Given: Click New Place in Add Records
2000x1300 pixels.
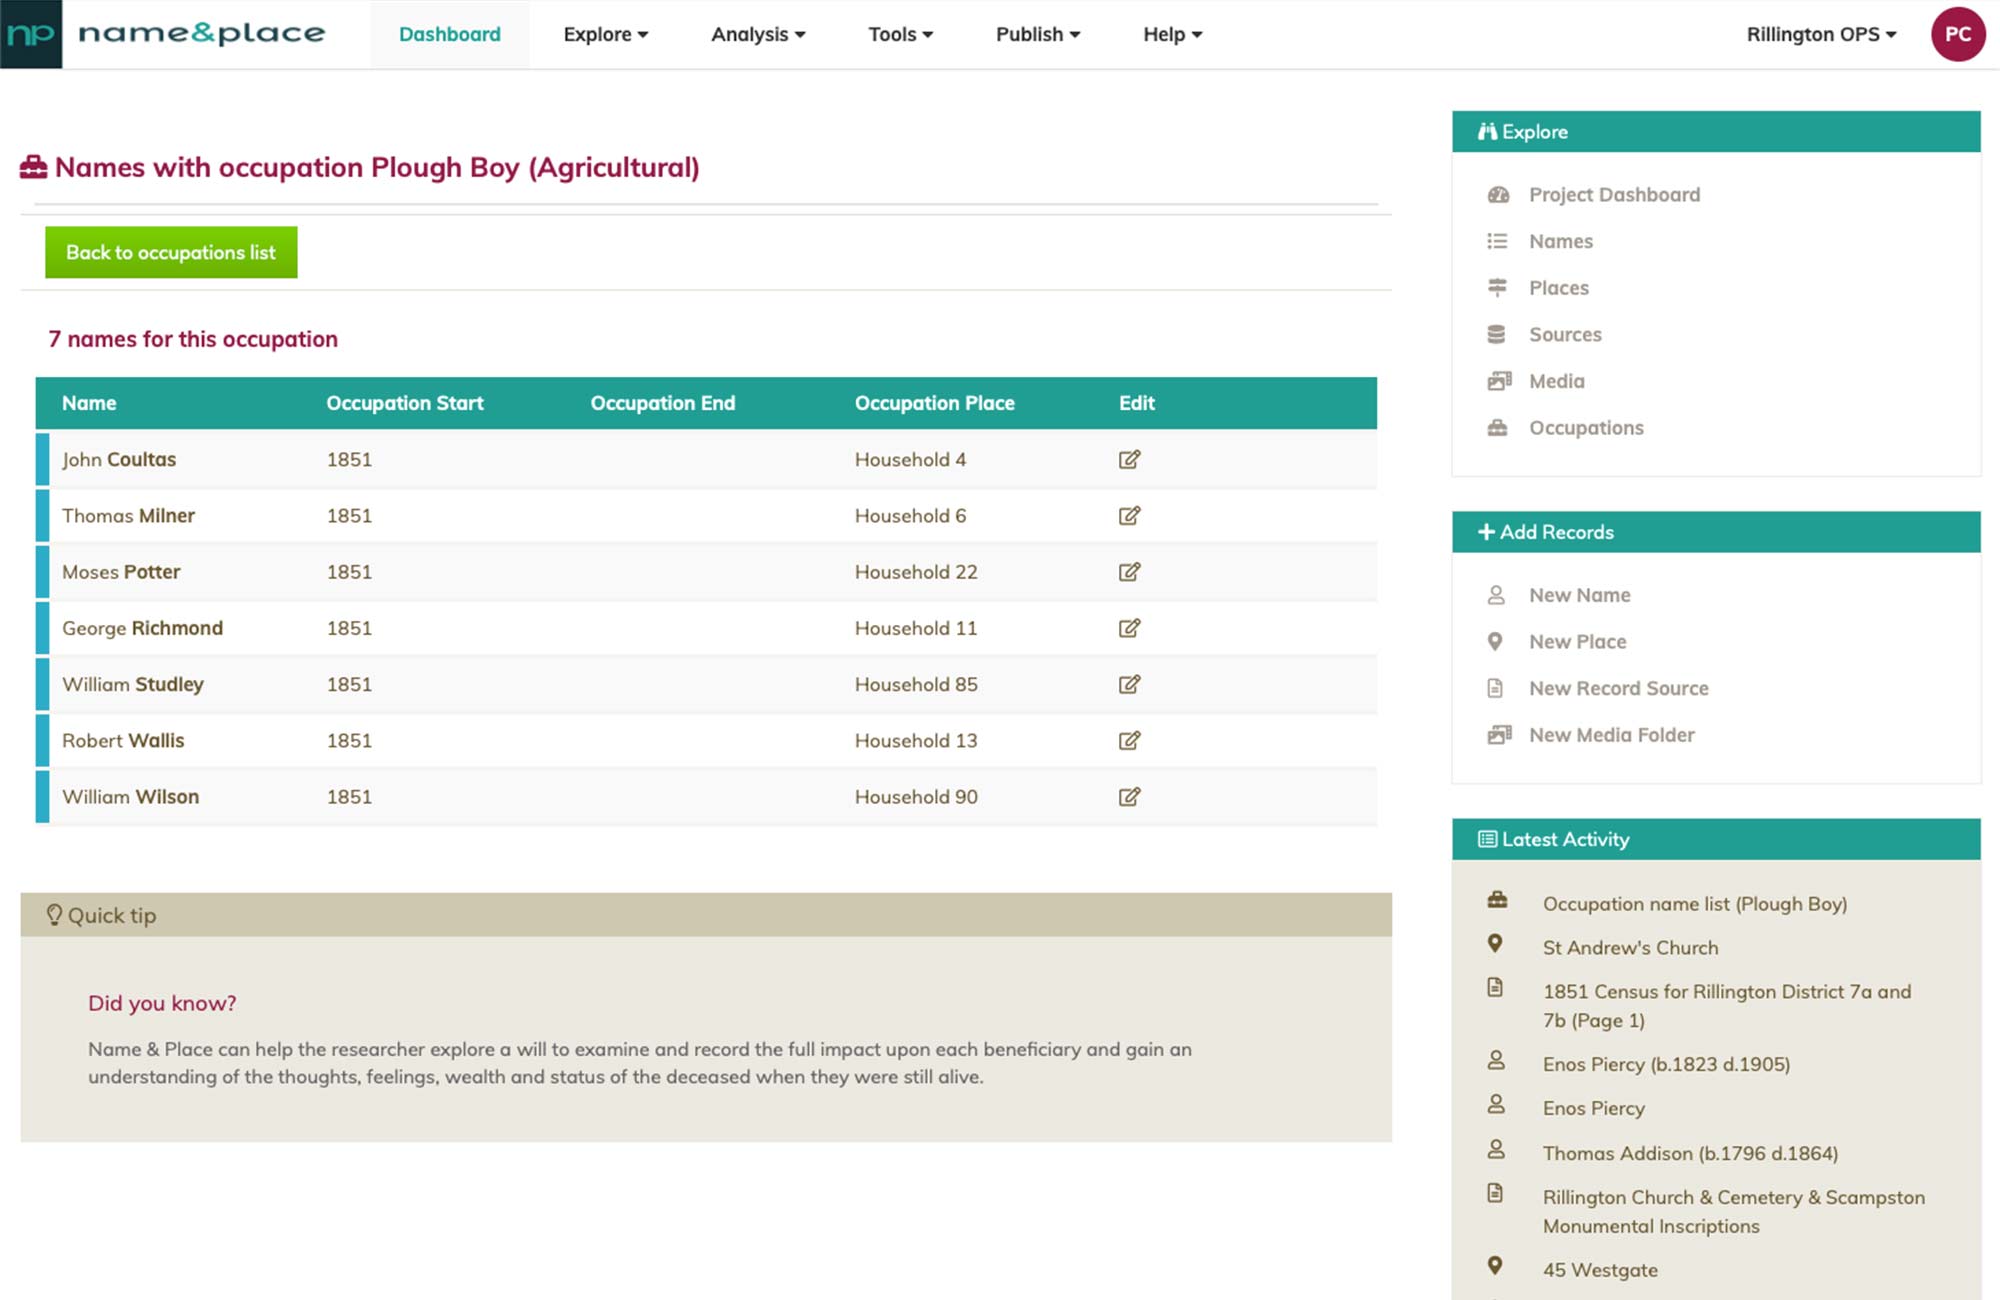Looking at the screenshot, I should (1577, 641).
